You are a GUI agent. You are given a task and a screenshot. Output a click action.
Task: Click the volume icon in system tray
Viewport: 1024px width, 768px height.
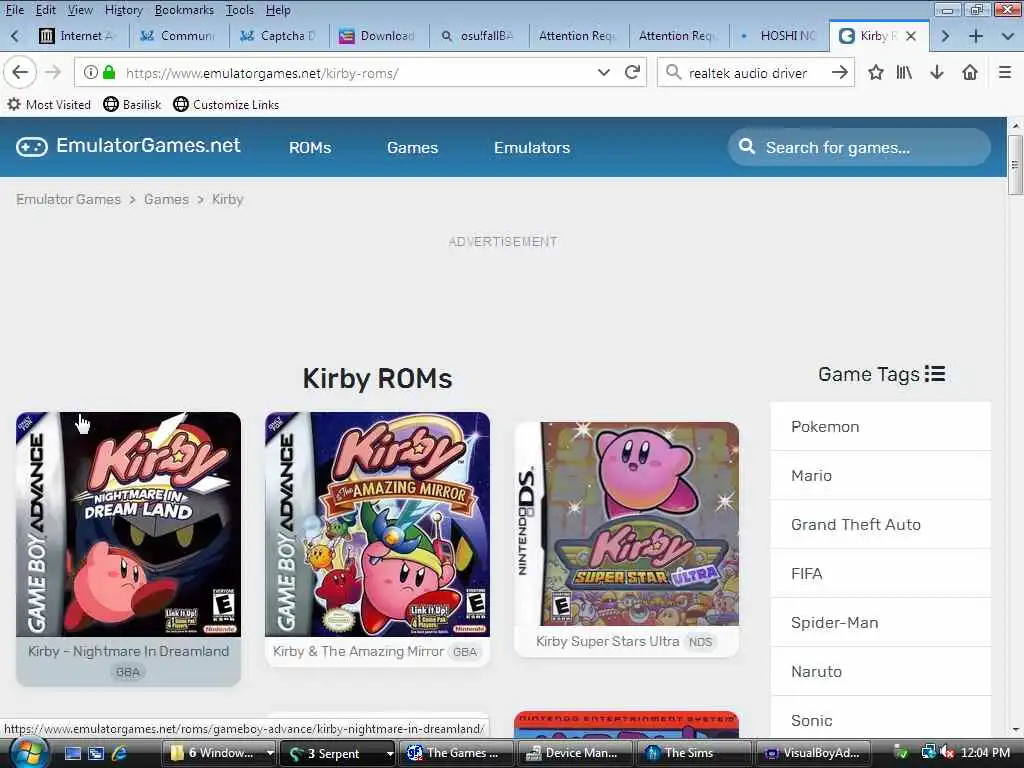pyautogui.click(x=947, y=752)
